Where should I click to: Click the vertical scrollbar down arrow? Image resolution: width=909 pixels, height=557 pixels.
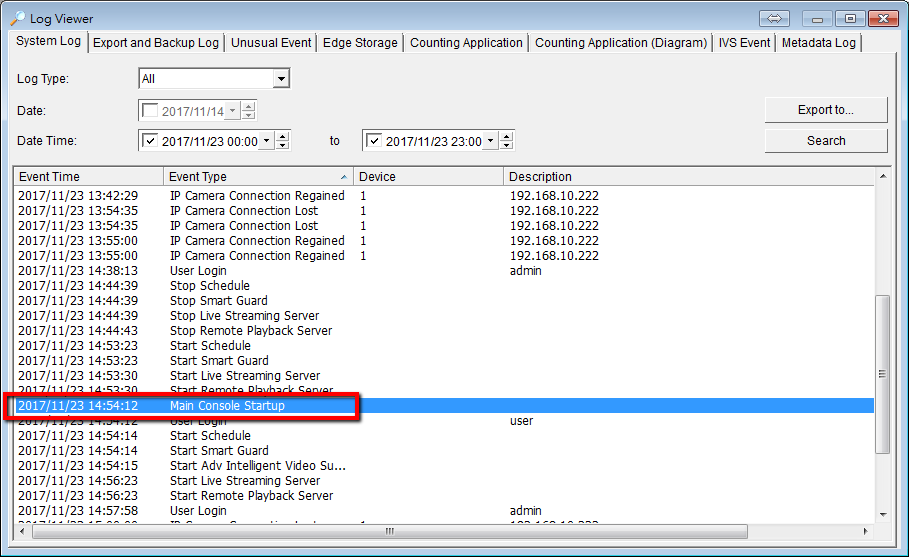[881, 514]
